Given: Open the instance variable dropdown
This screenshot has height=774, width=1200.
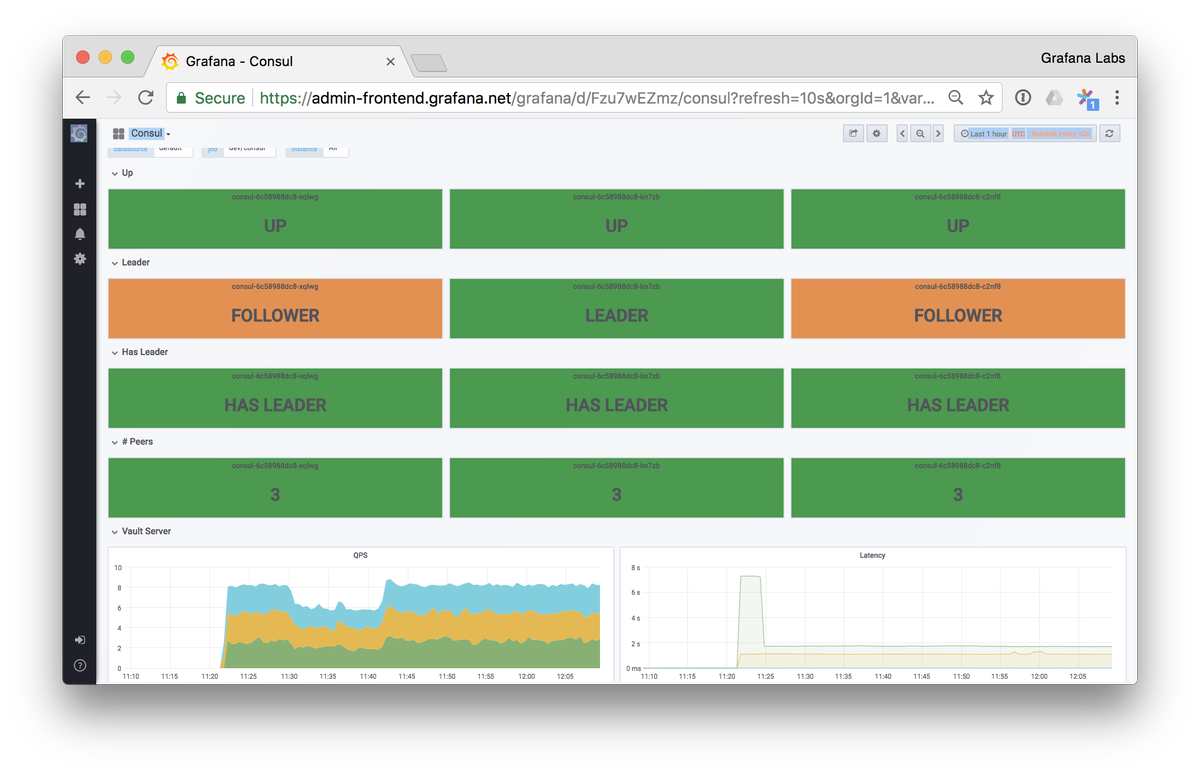Looking at the screenshot, I should coord(336,149).
